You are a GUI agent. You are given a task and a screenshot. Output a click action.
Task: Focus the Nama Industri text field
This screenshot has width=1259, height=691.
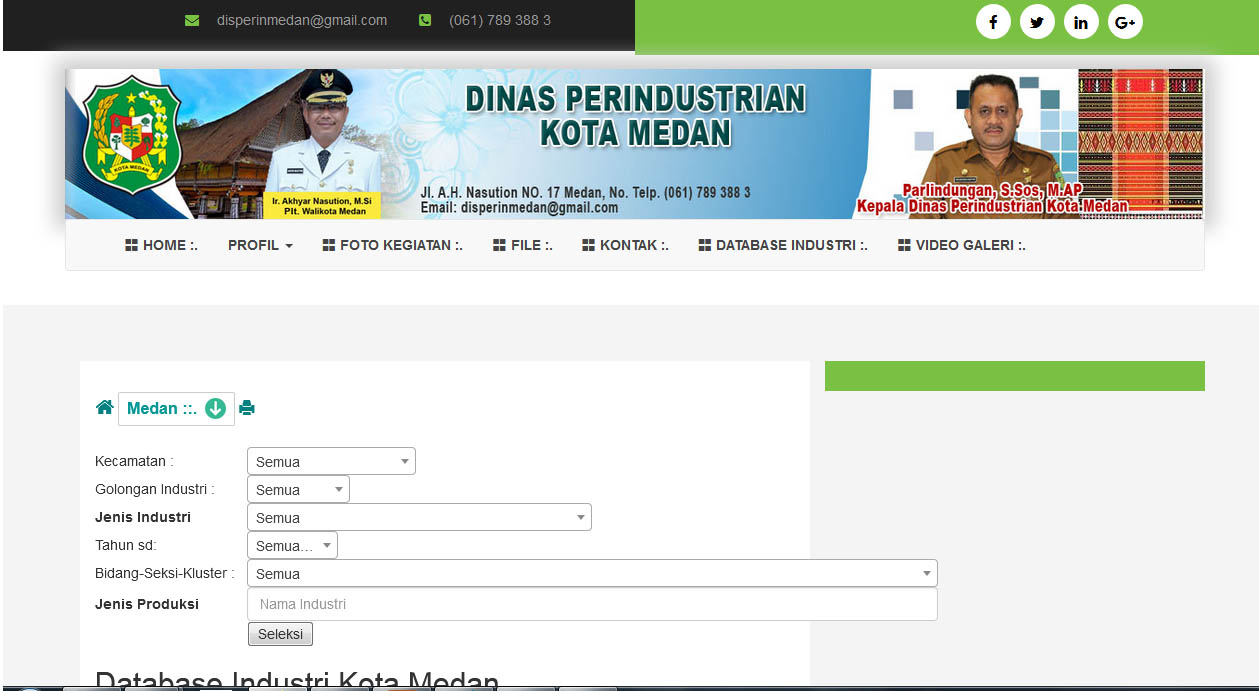[592, 604]
